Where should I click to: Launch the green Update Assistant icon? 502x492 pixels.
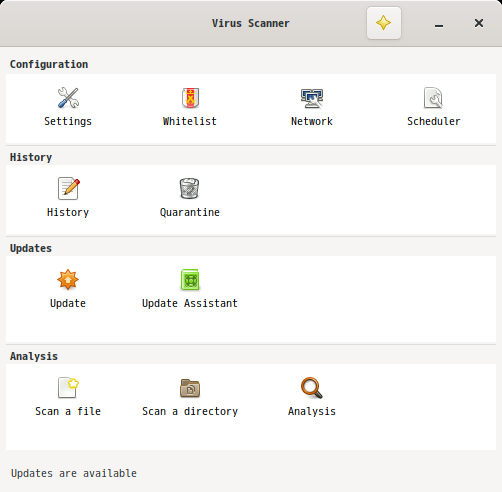[190, 279]
